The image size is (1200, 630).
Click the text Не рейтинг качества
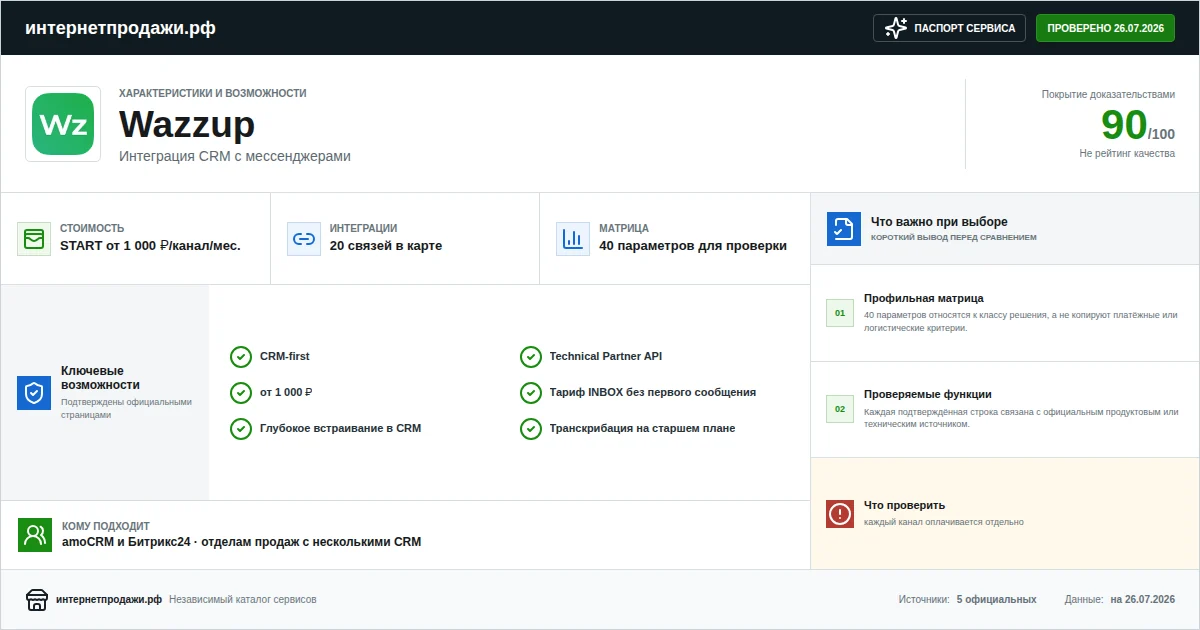pos(1127,154)
